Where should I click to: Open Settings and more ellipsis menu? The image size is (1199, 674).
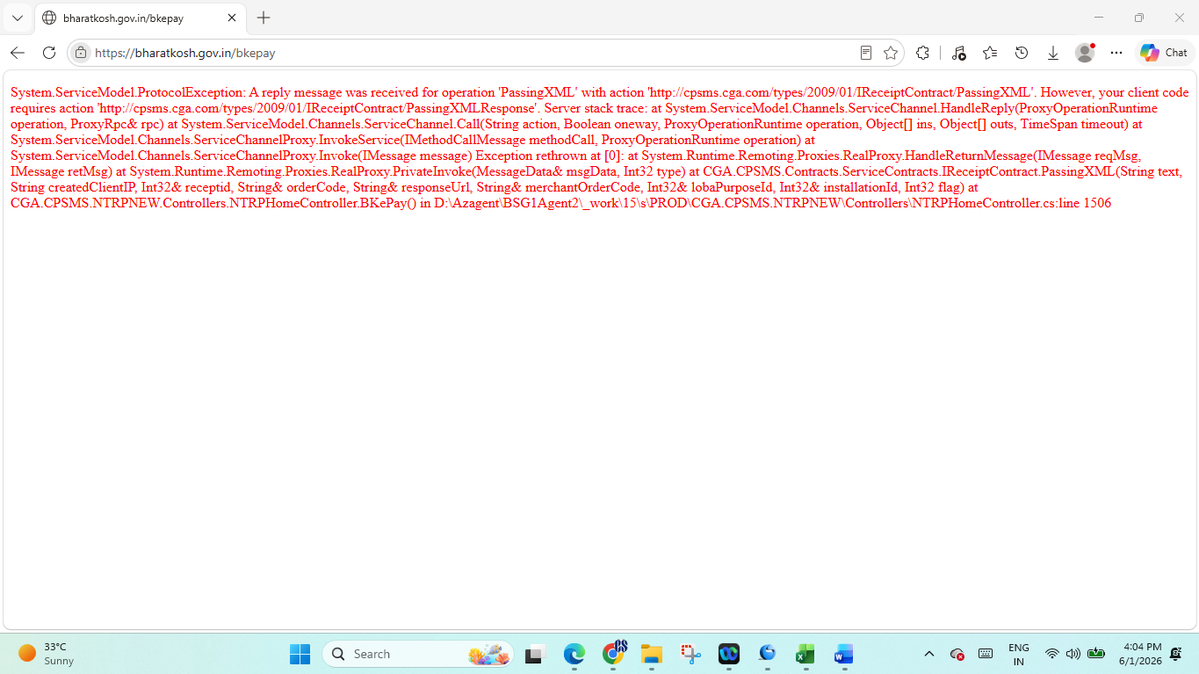point(1116,53)
